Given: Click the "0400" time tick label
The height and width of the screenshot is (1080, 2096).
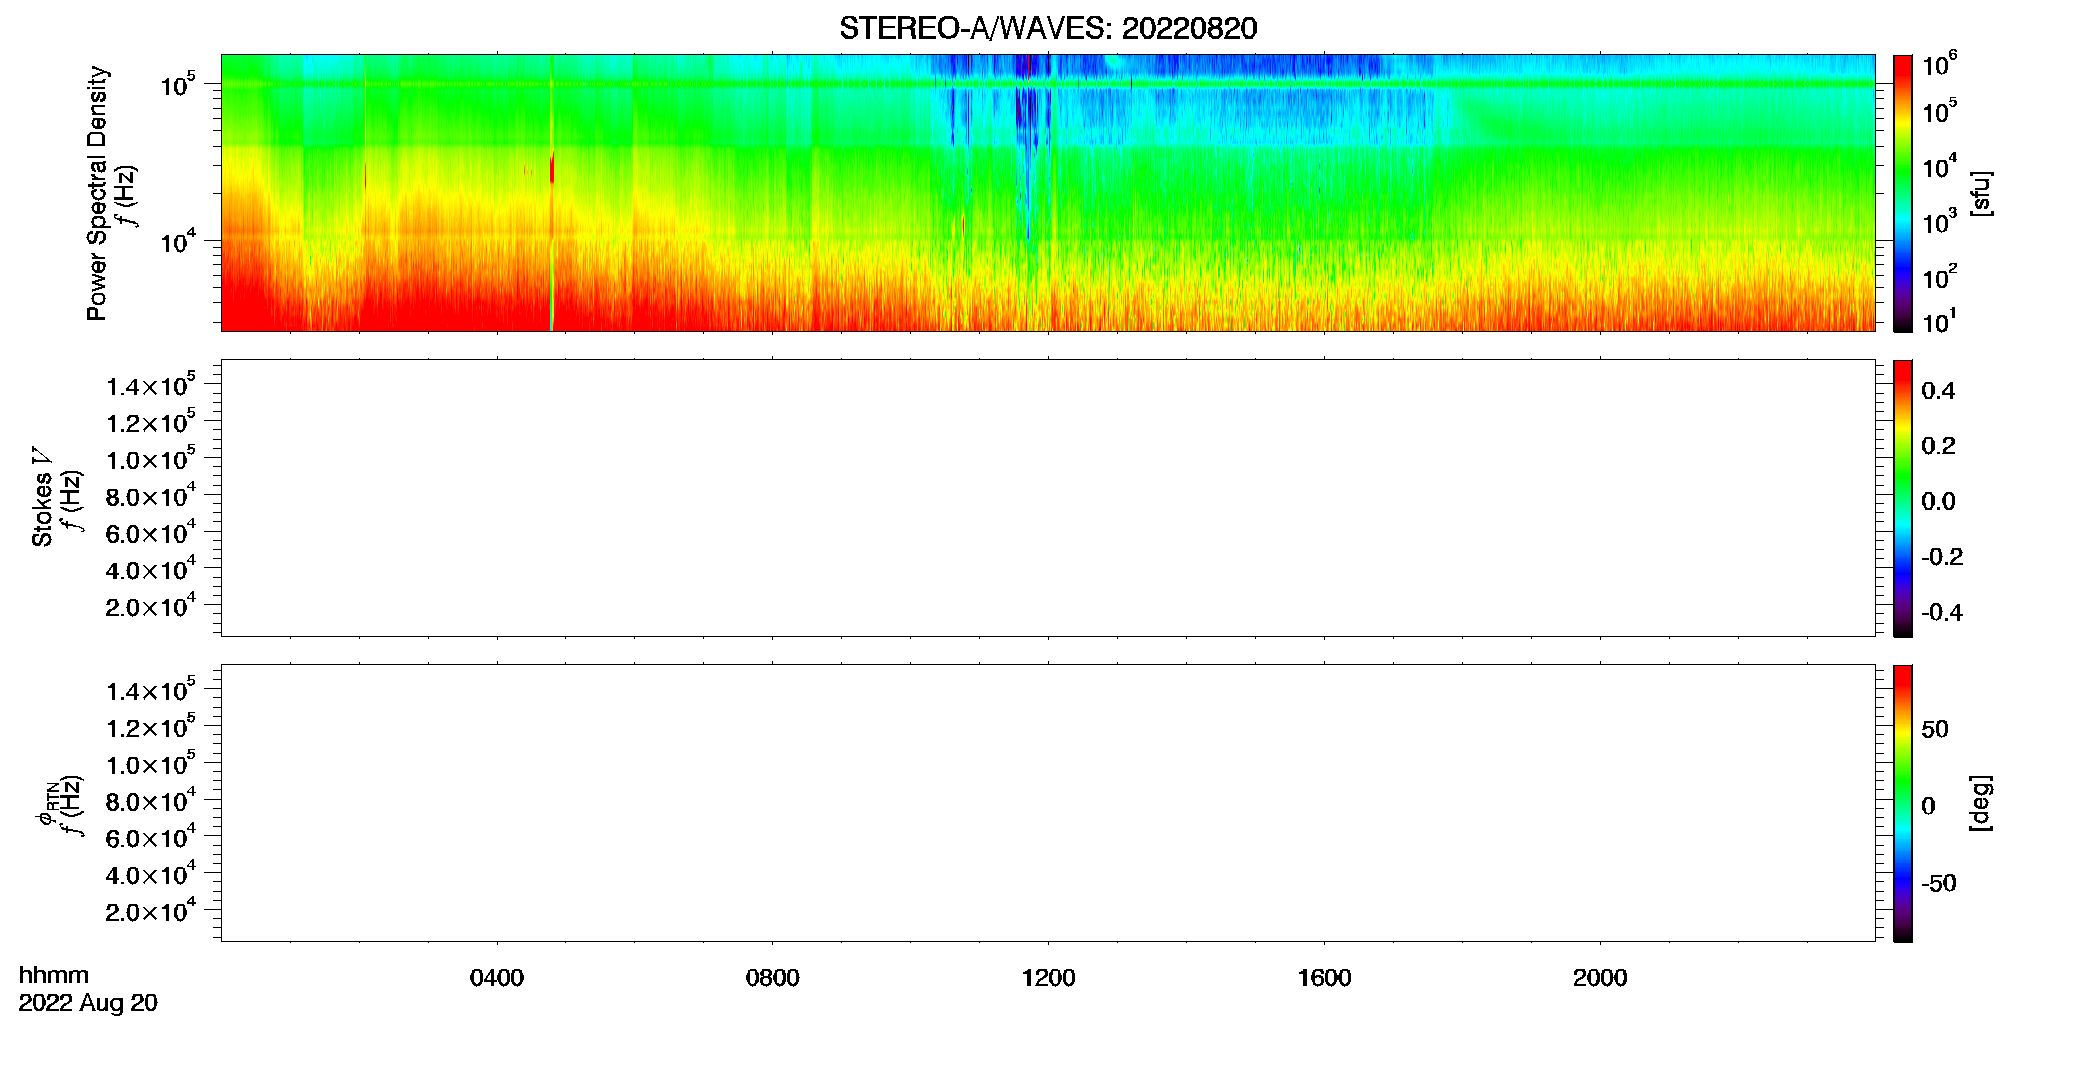Looking at the screenshot, I should [497, 978].
